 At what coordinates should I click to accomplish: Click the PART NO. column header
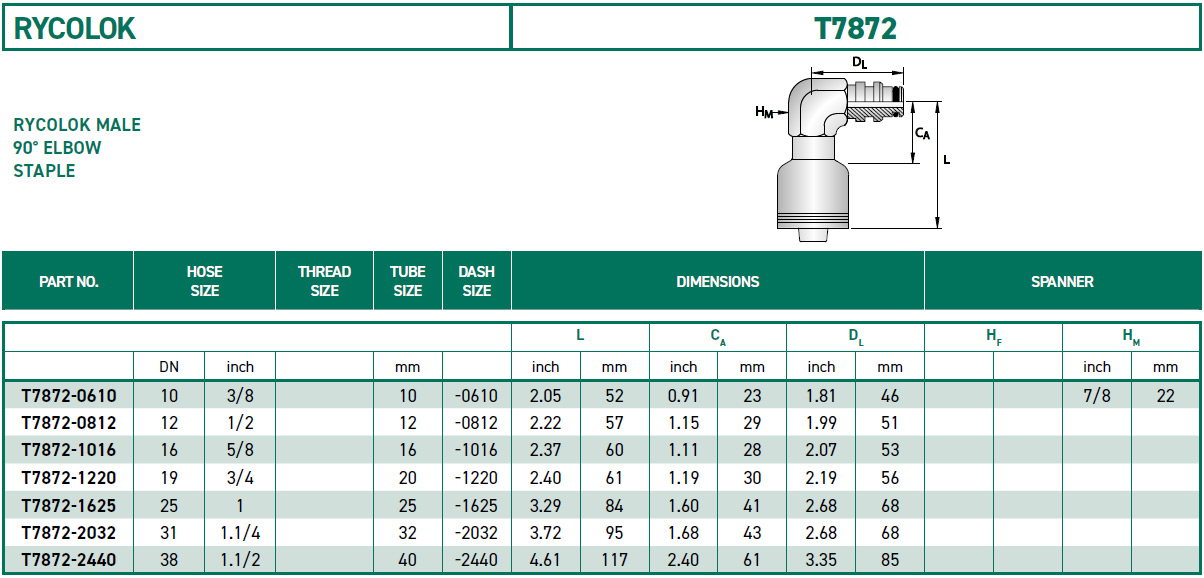click(x=68, y=282)
